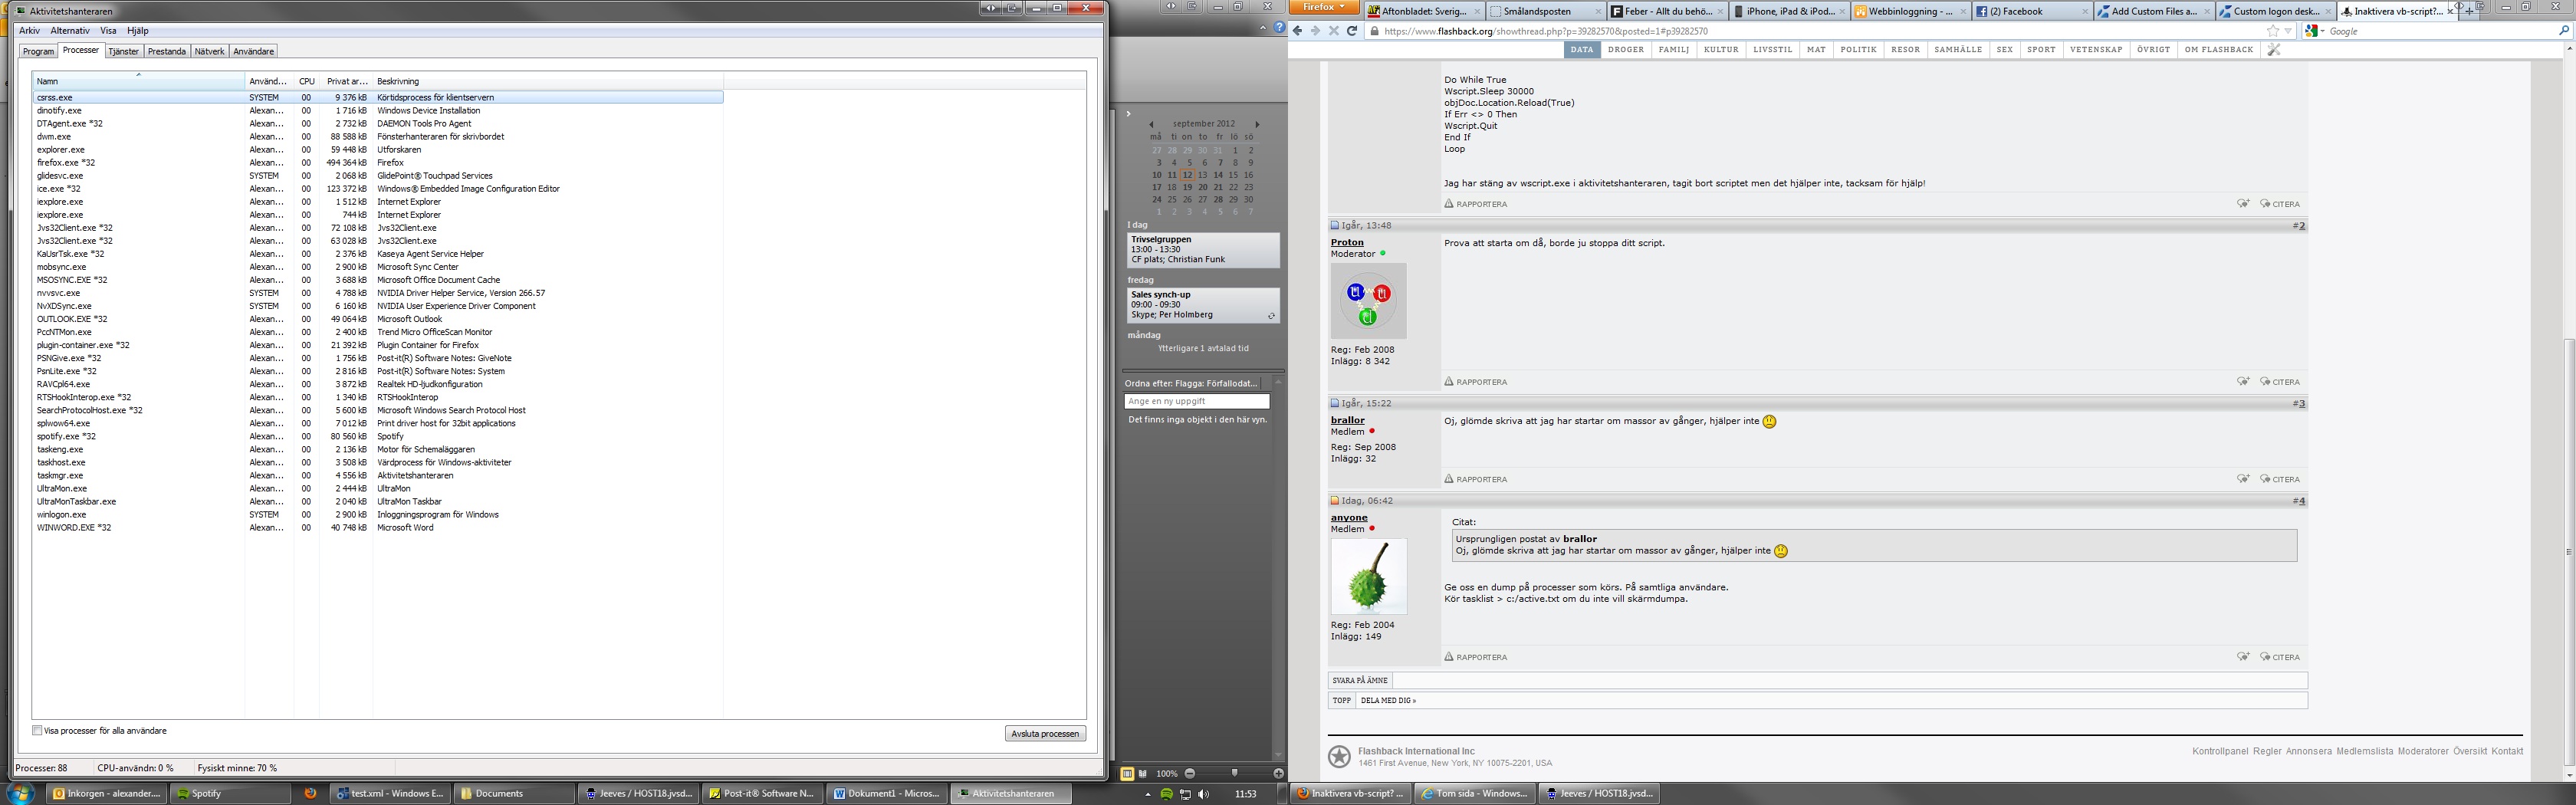Go to previous month in Outlook calendar
Image resolution: width=2576 pixels, height=805 pixels.
pos(1151,124)
